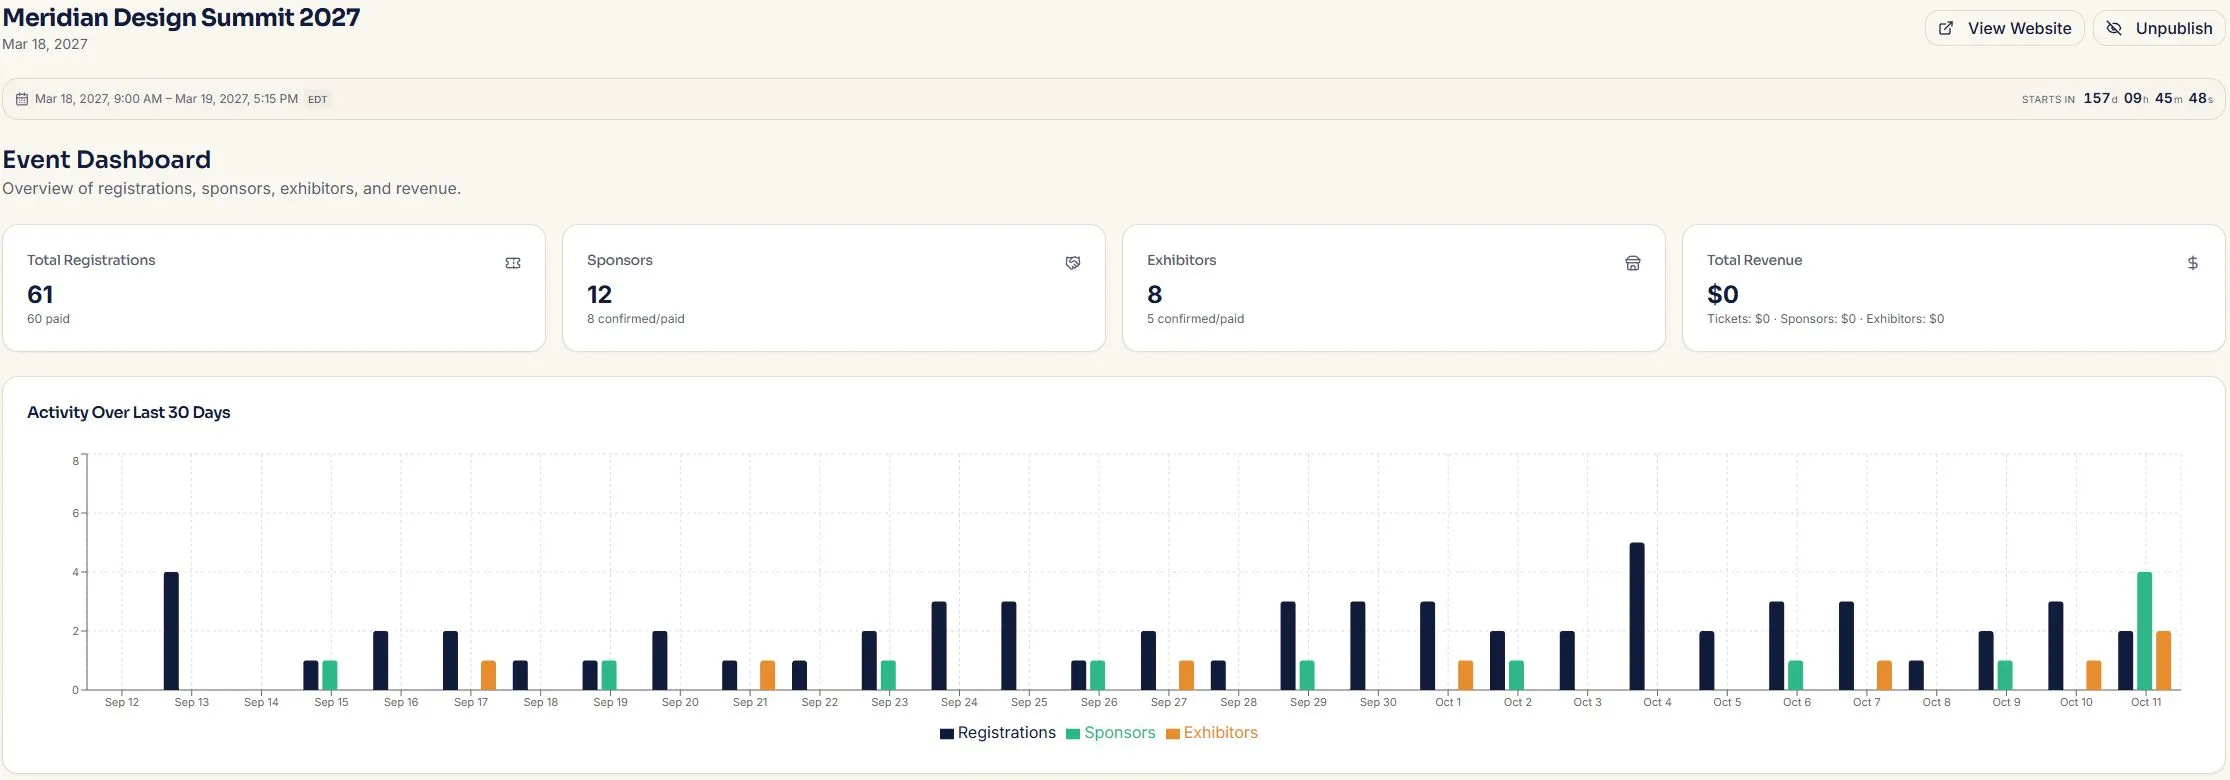2230x780 pixels.
Task: Click the orange Exhibitors legend swatch
Action: pyautogui.click(x=1173, y=734)
